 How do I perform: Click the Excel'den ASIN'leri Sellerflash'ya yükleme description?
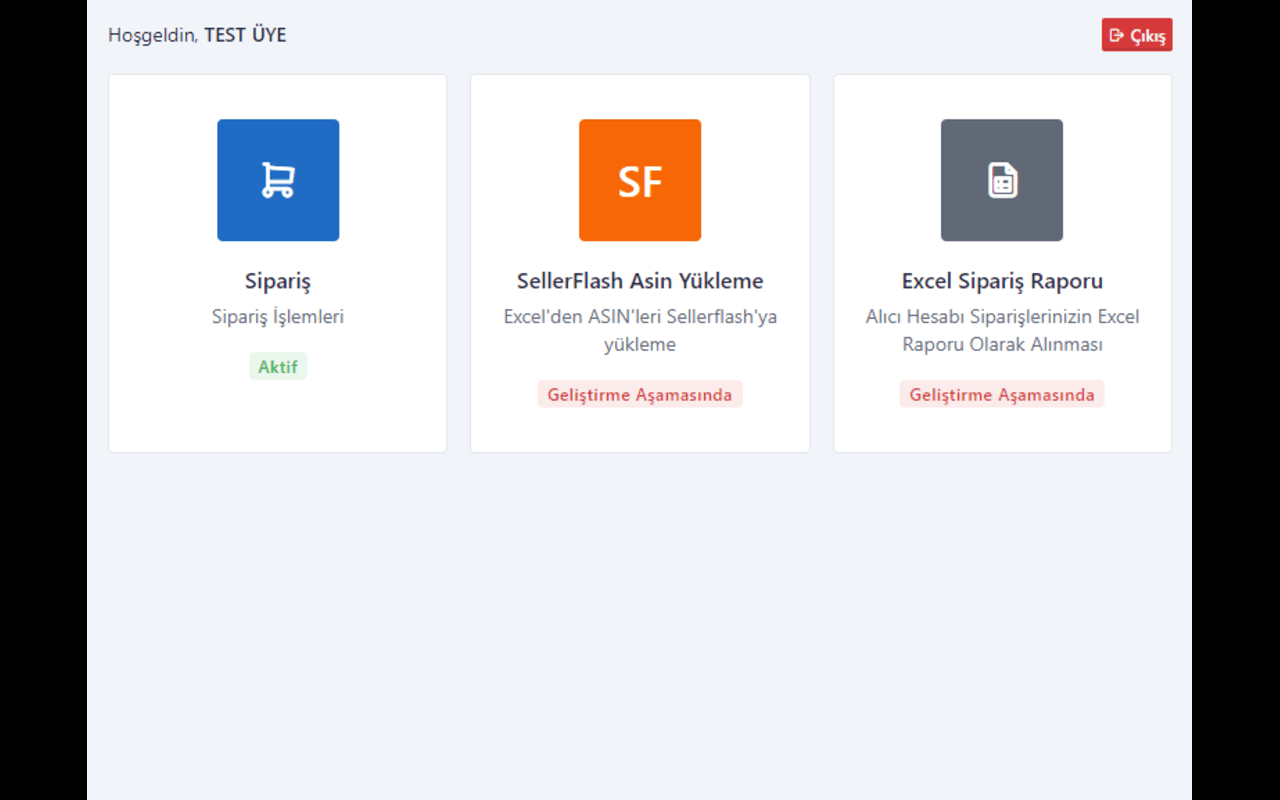[x=640, y=330]
